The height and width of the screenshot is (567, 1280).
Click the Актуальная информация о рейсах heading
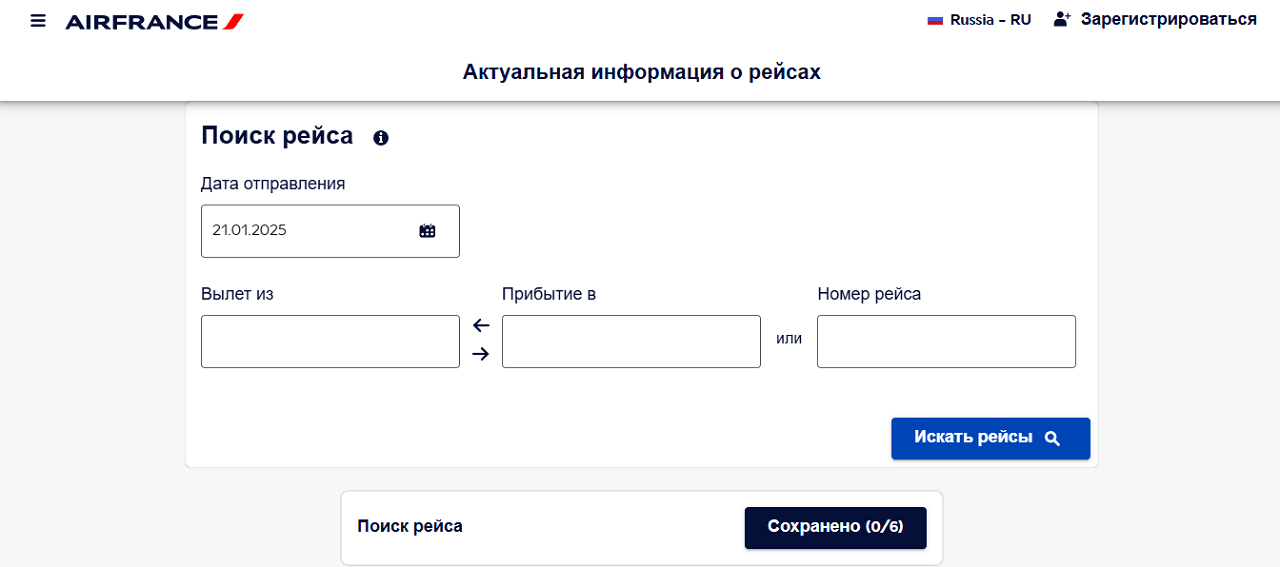click(x=641, y=72)
